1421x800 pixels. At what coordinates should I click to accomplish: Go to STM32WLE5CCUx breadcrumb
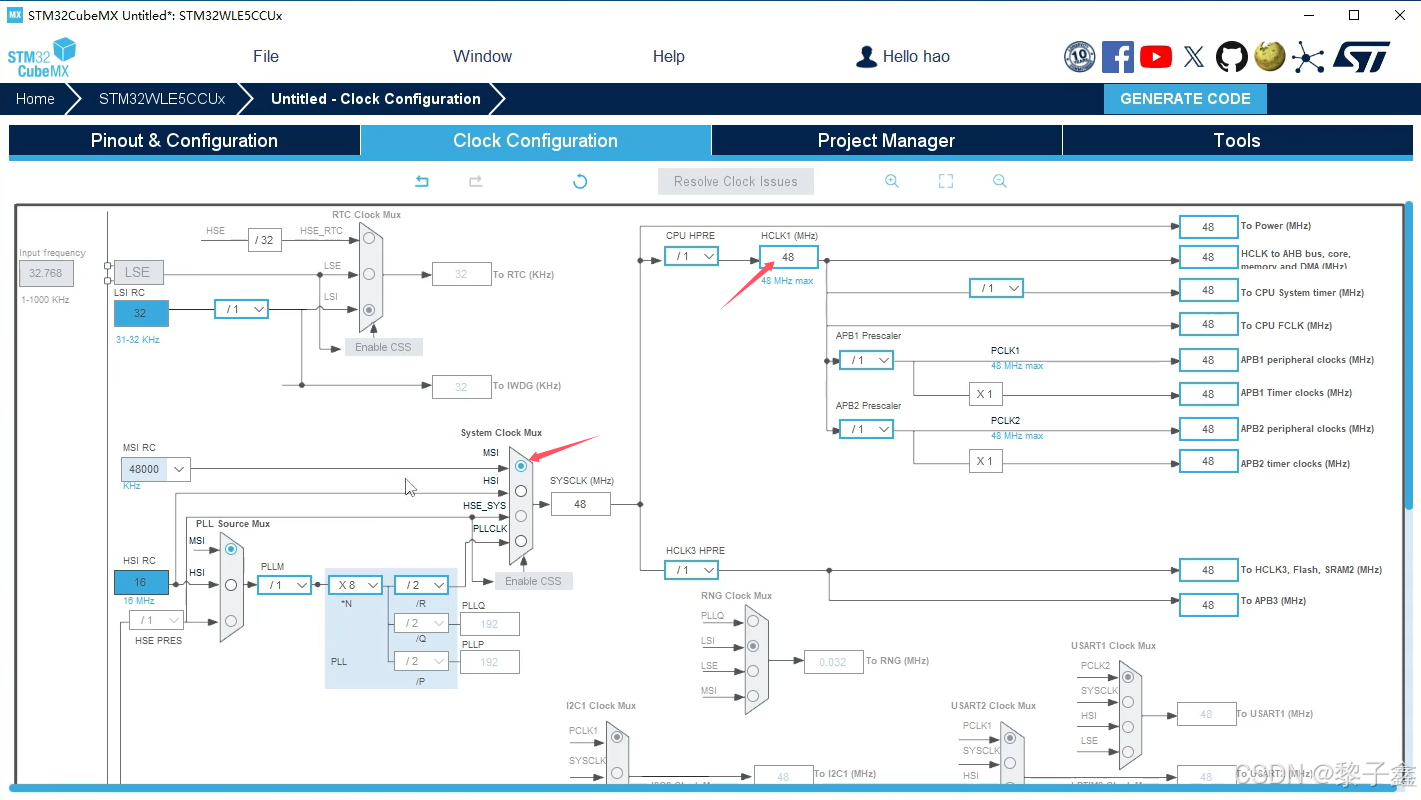coord(162,99)
